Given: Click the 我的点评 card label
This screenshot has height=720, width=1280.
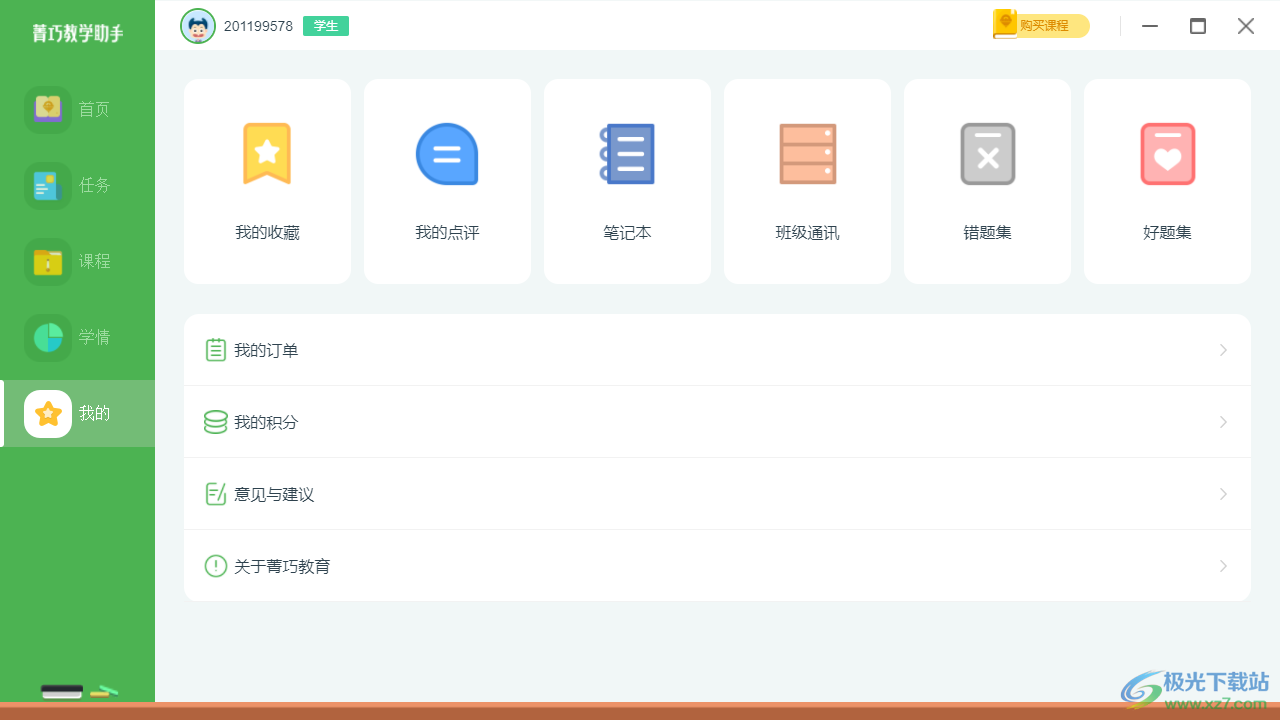Looking at the screenshot, I should pos(447,233).
